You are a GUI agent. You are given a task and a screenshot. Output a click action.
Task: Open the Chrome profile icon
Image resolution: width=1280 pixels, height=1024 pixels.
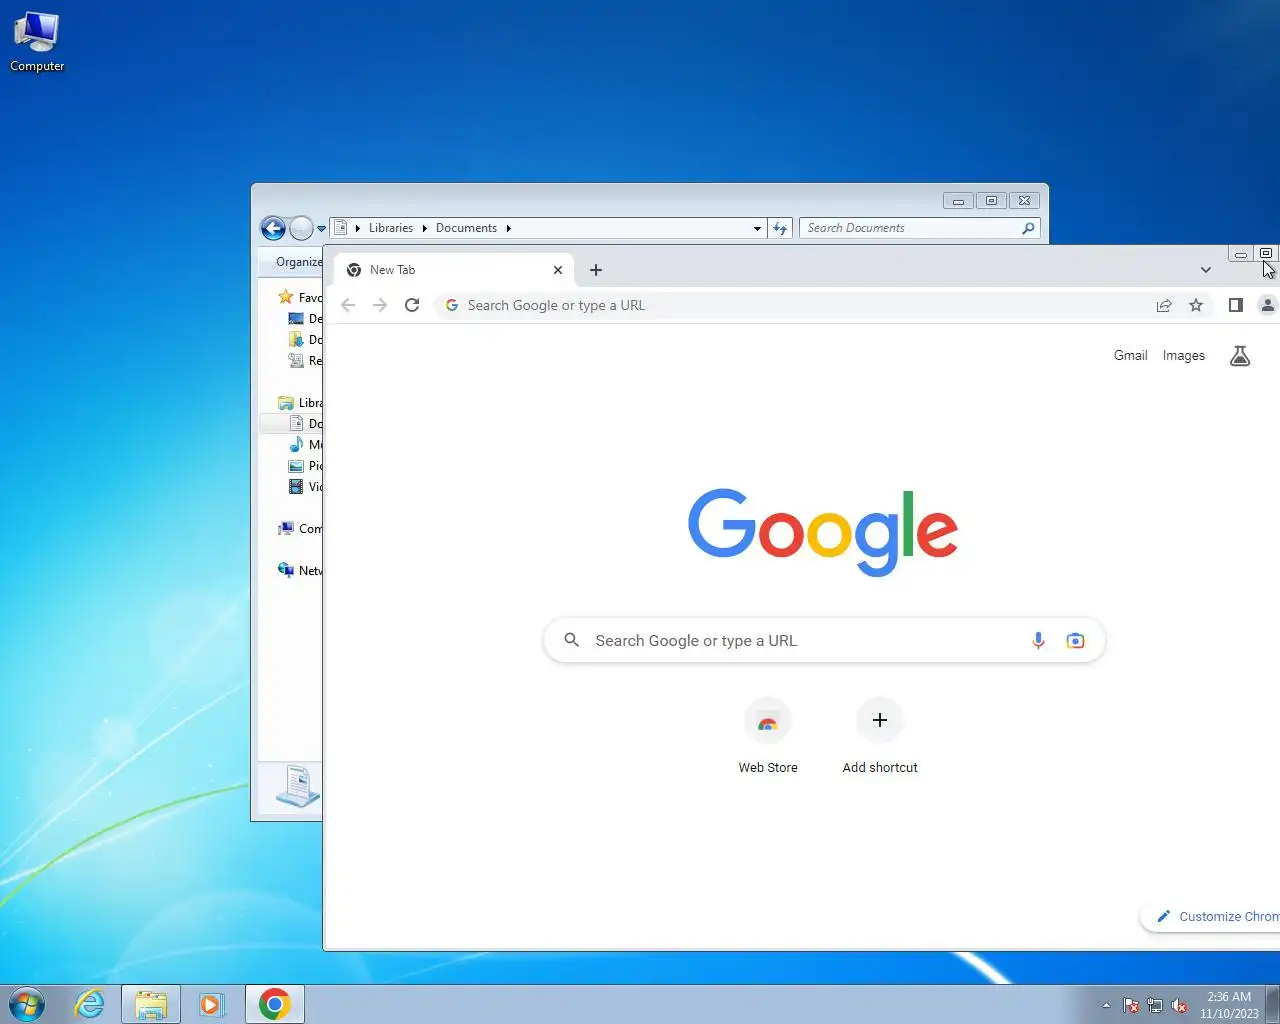[1267, 305]
